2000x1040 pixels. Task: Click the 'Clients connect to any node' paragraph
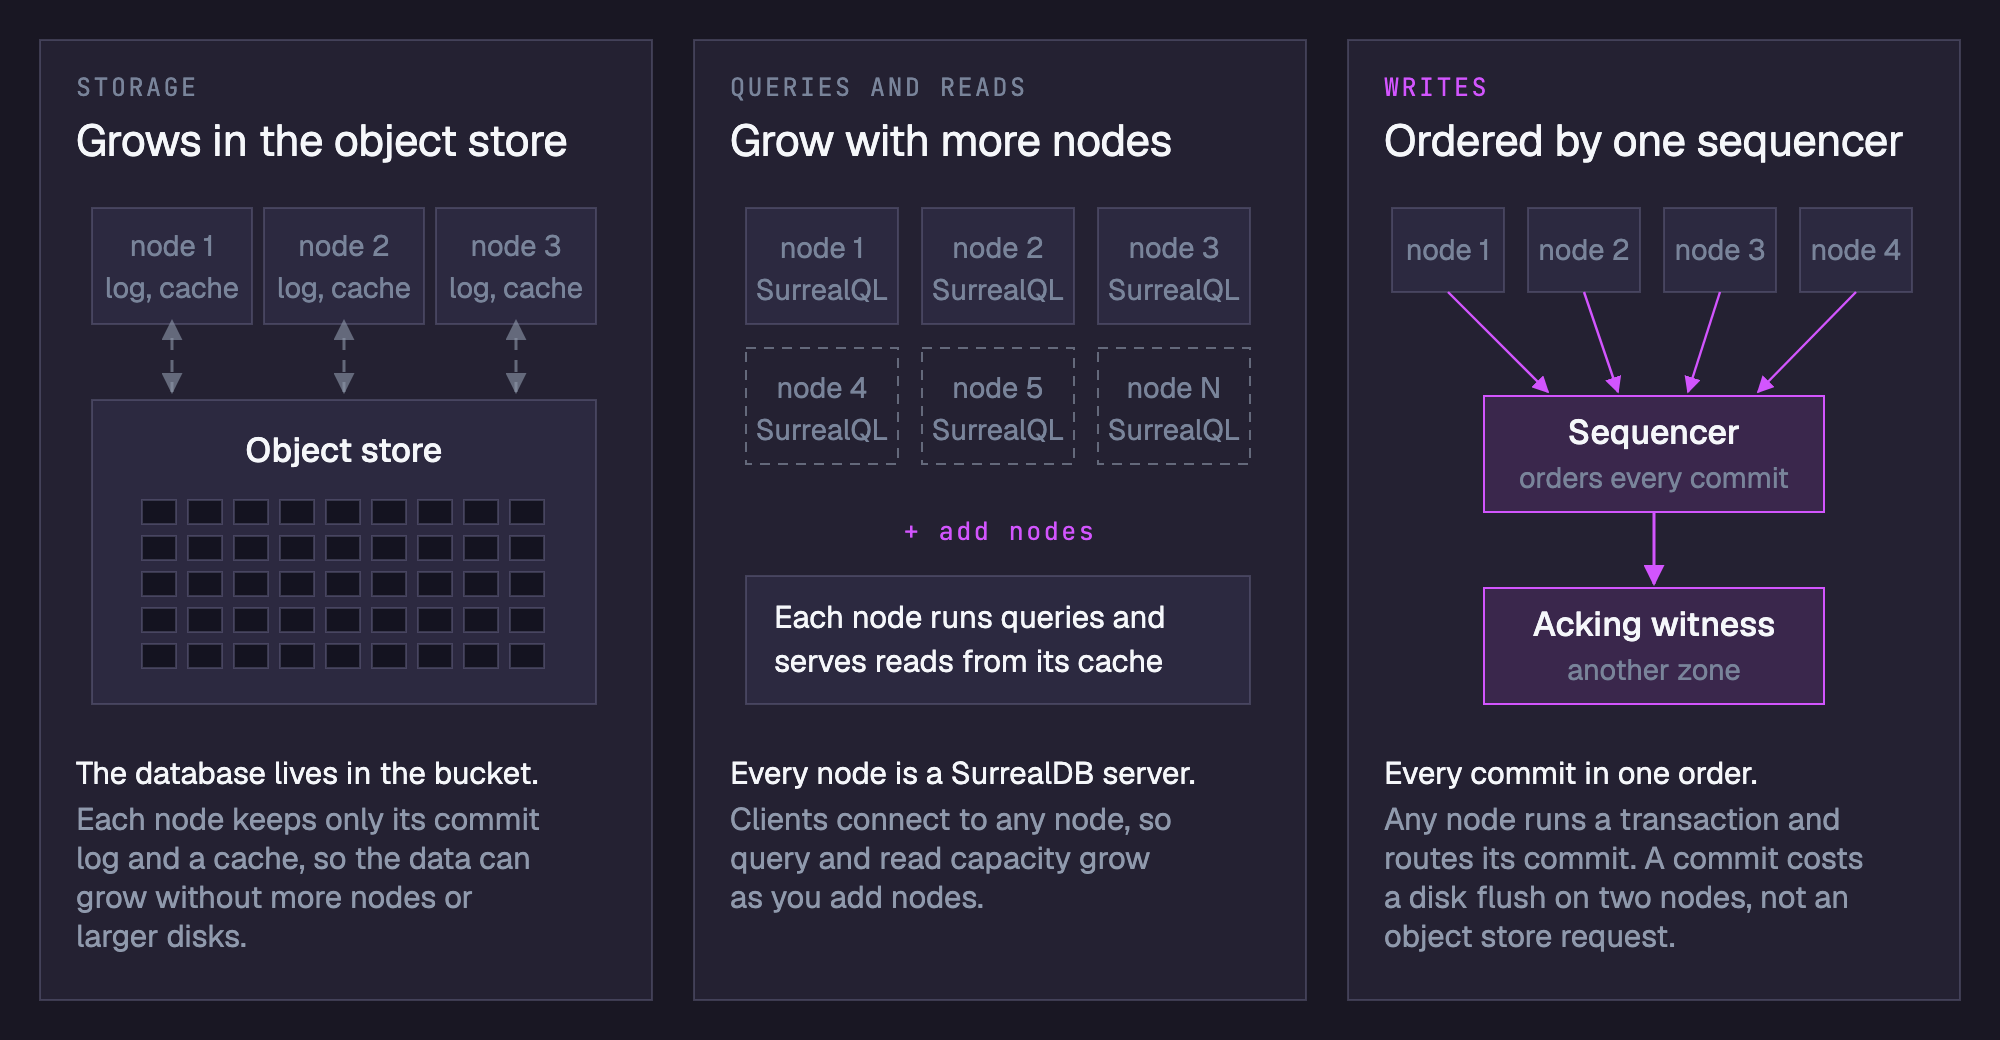951,858
